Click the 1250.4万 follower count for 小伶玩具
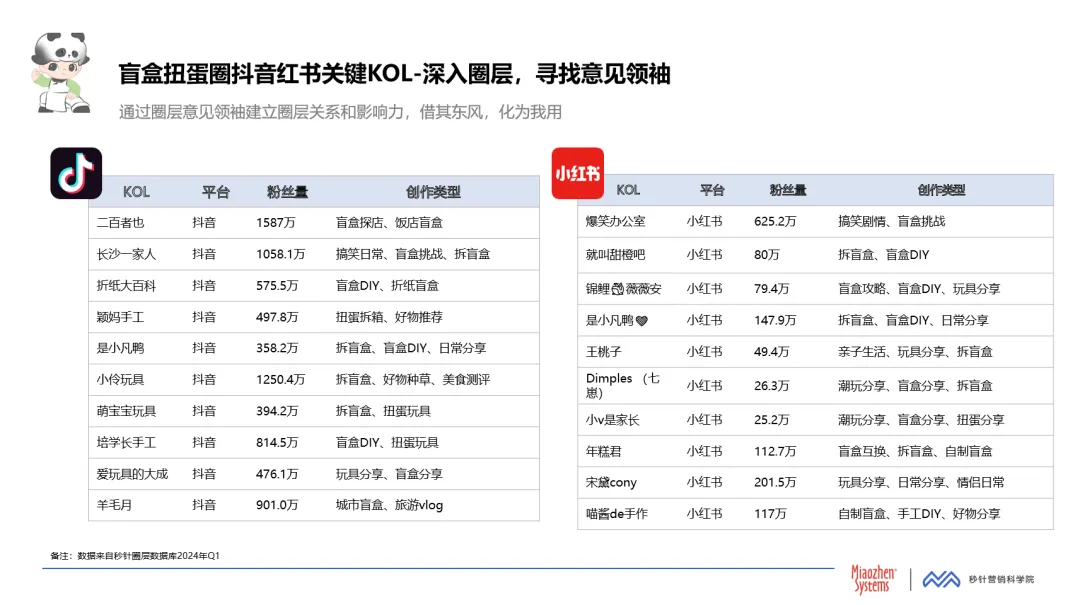 point(280,380)
